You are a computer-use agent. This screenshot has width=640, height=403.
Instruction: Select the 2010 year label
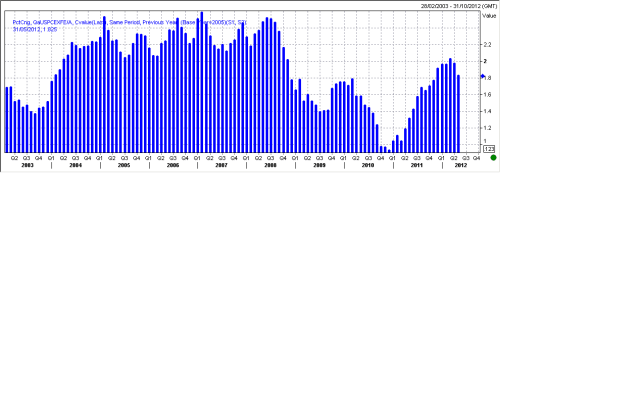(x=367, y=165)
